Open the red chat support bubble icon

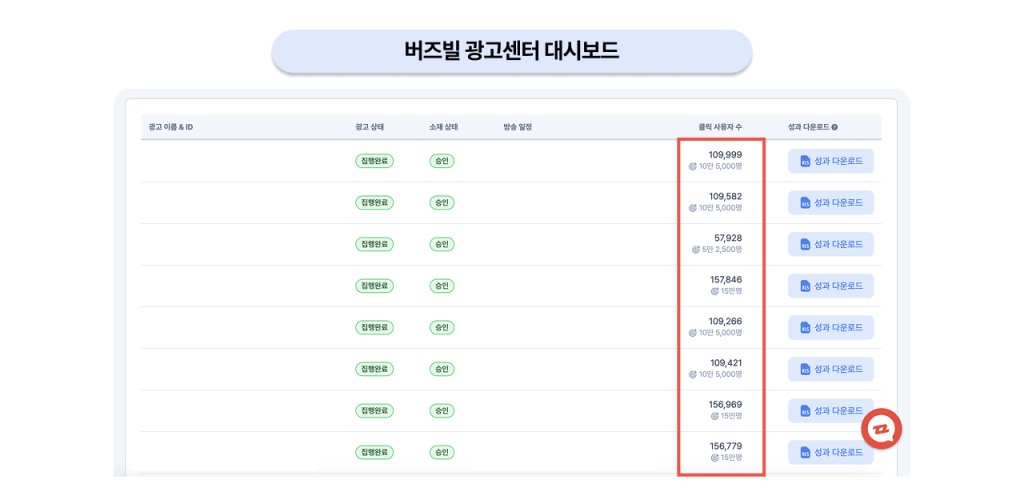tap(881, 429)
